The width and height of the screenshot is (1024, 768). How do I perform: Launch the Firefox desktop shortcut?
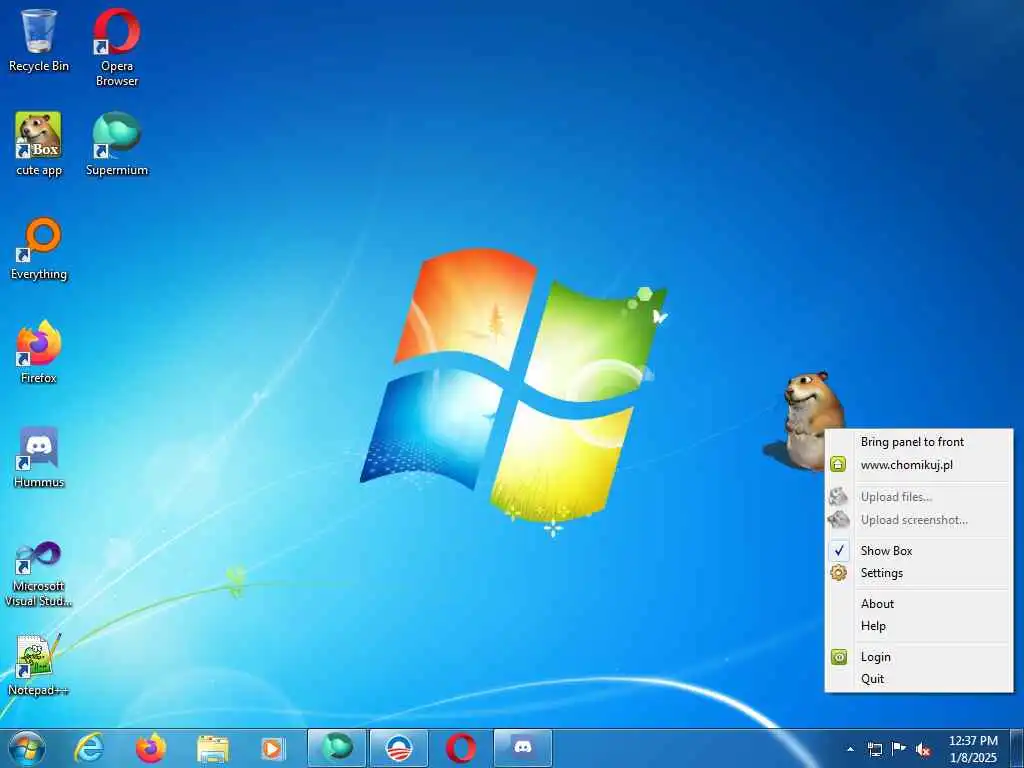pos(39,351)
